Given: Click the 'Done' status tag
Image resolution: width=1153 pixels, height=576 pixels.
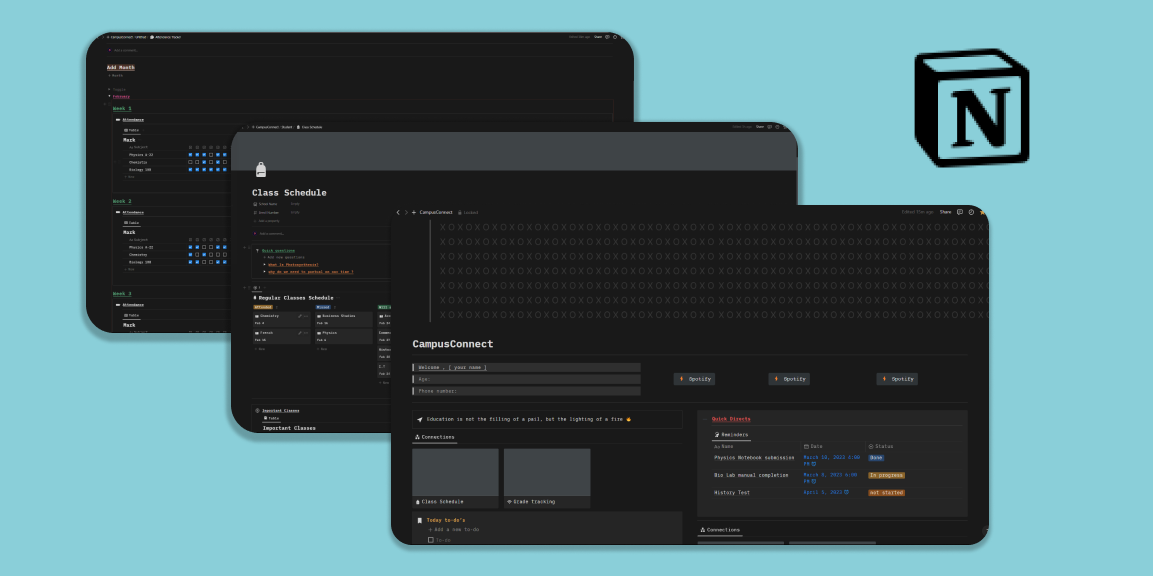Looking at the screenshot, I should (876, 458).
